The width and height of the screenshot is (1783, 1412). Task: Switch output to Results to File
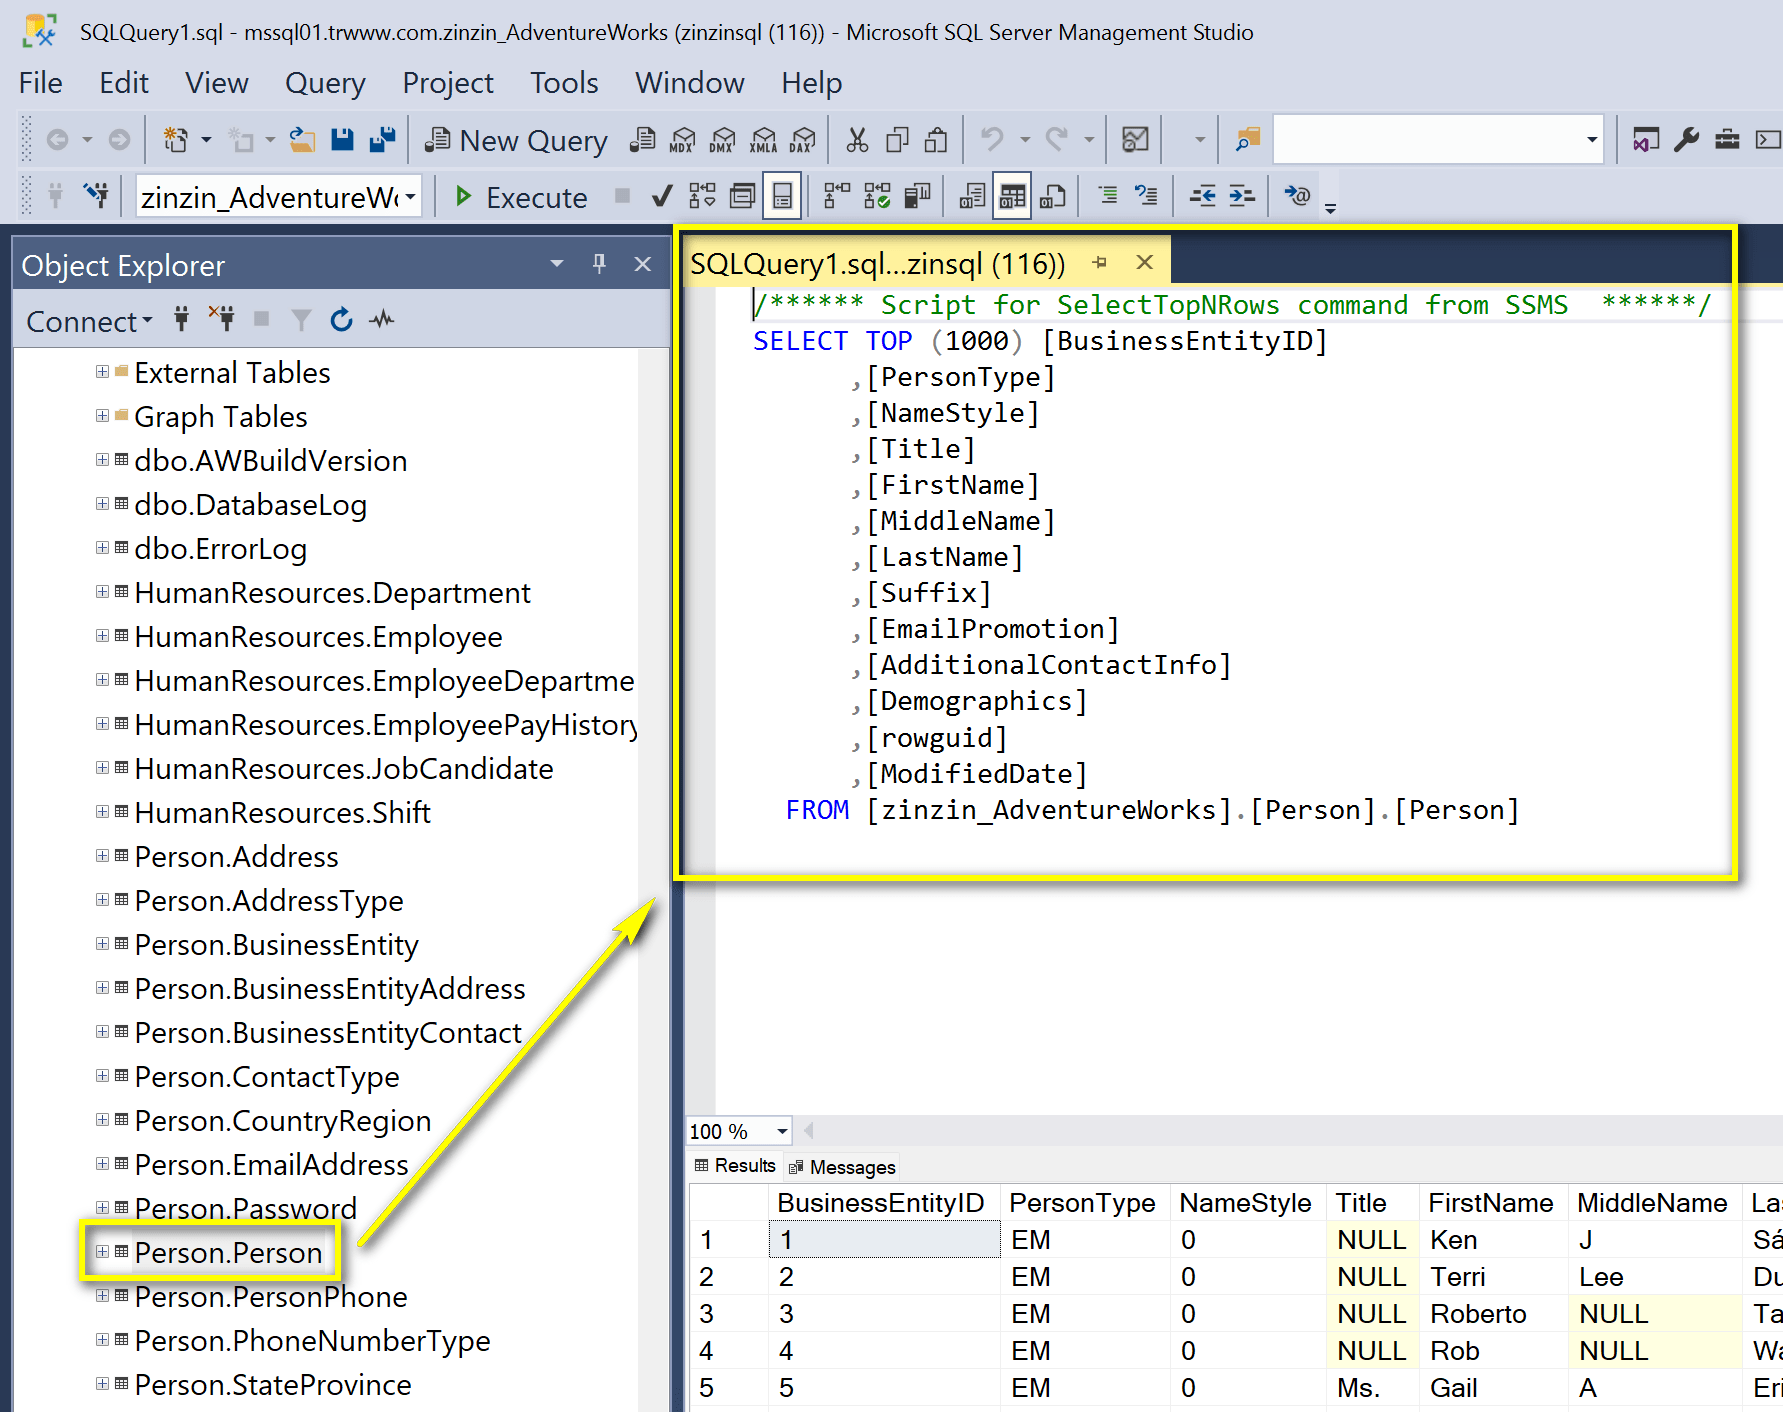(x=1052, y=196)
